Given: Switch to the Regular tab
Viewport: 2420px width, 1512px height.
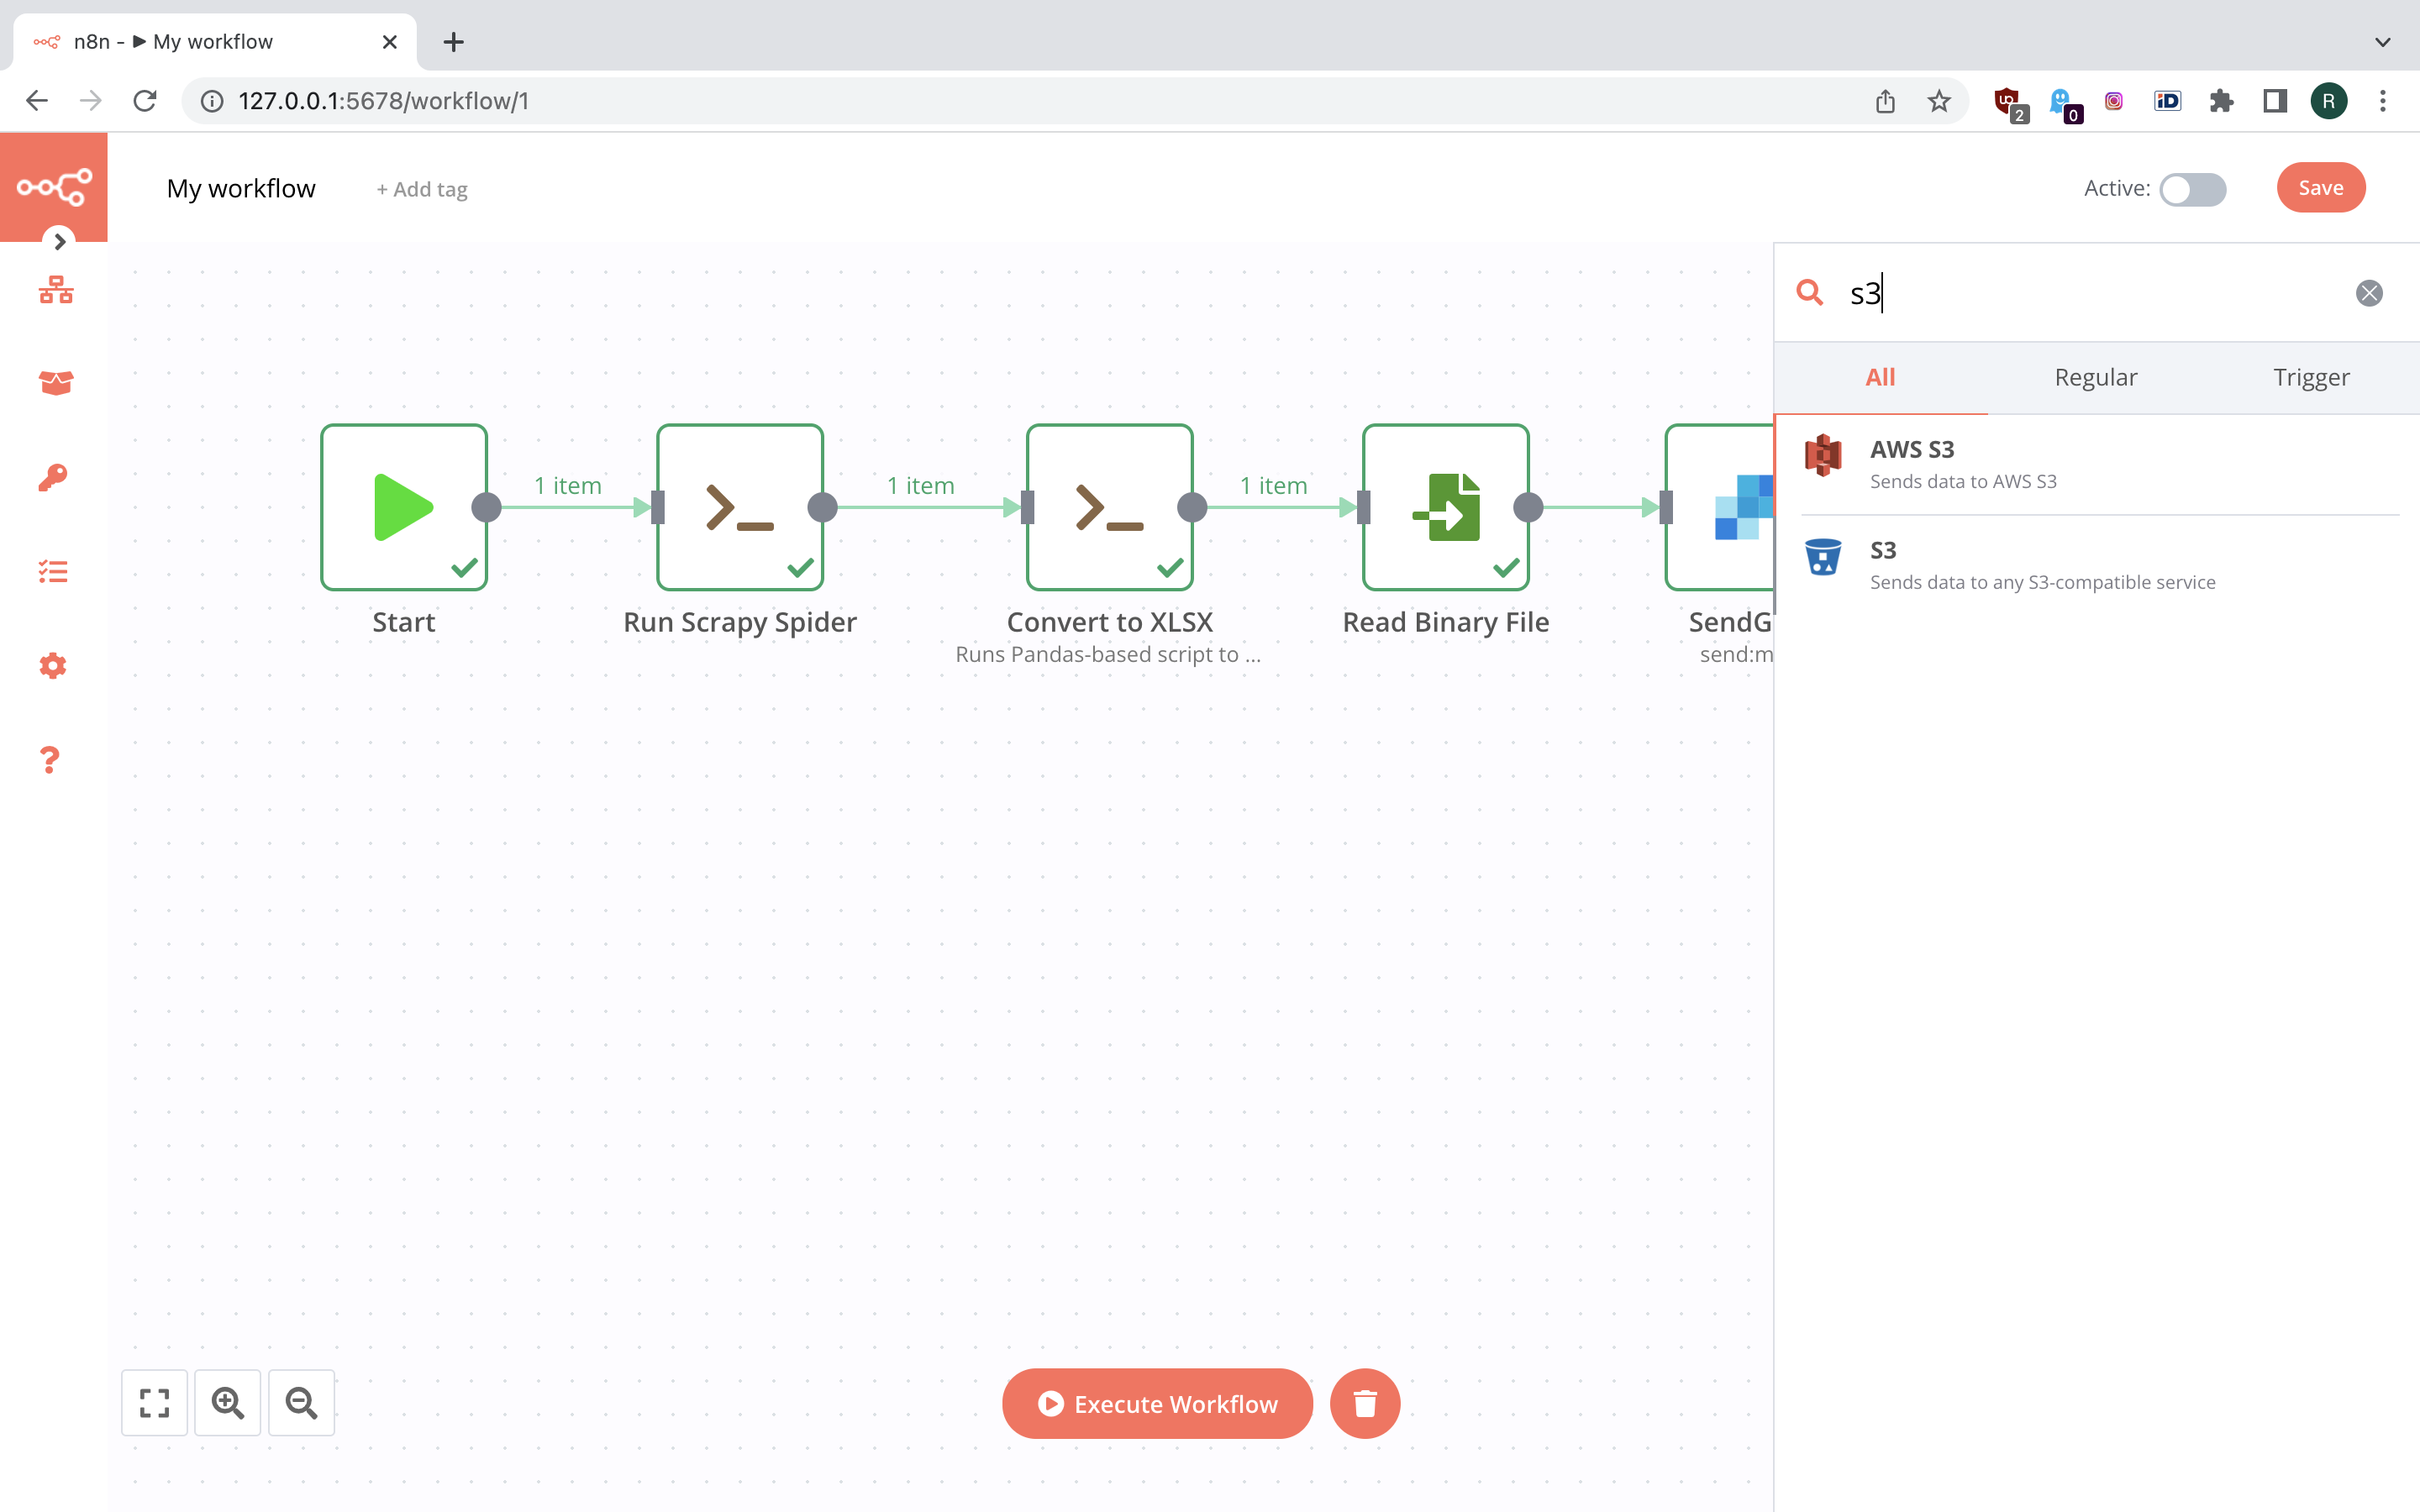Looking at the screenshot, I should point(2095,377).
